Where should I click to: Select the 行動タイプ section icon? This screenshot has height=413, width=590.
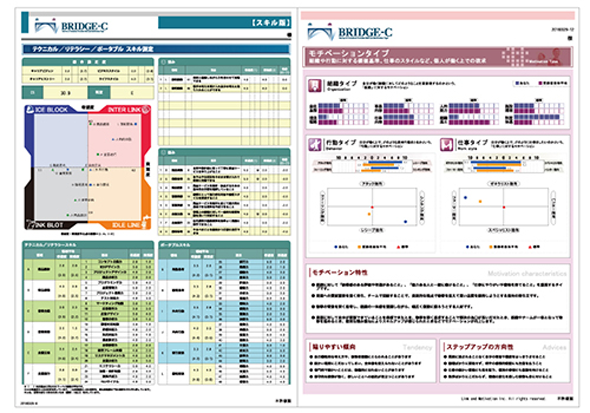click(x=315, y=144)
